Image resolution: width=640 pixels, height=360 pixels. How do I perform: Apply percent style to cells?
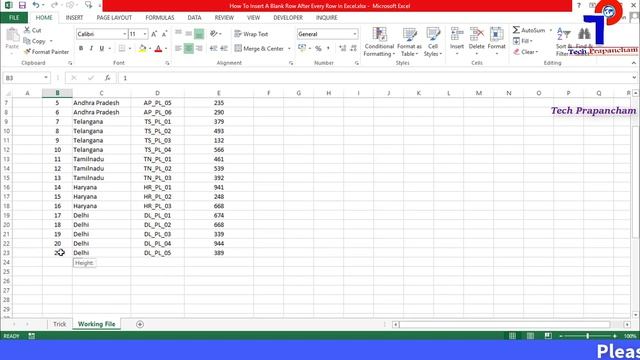[x=318, y=49]
